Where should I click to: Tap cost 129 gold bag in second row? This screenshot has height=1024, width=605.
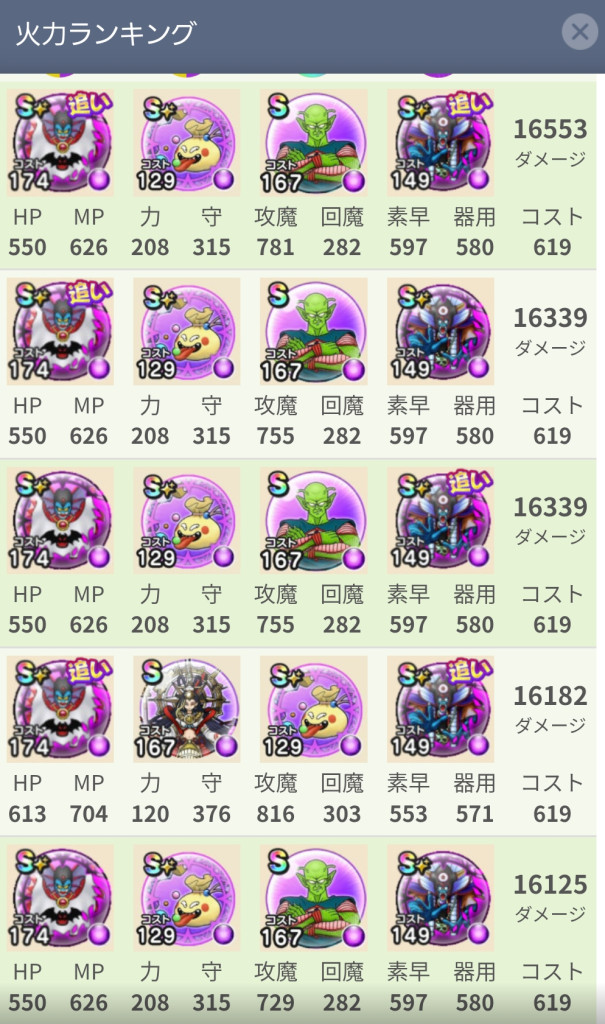point(187,332)
